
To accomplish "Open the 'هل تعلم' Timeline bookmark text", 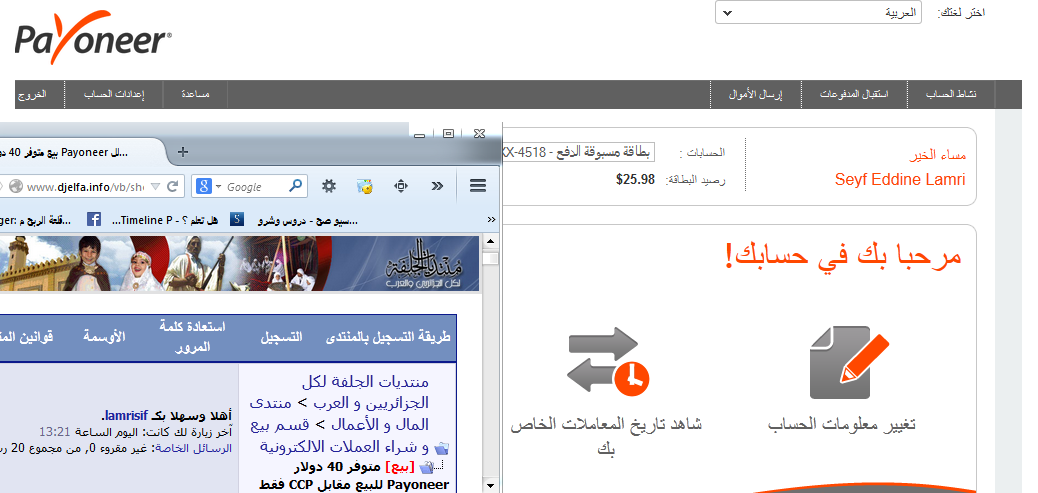I will coord(165,220).
